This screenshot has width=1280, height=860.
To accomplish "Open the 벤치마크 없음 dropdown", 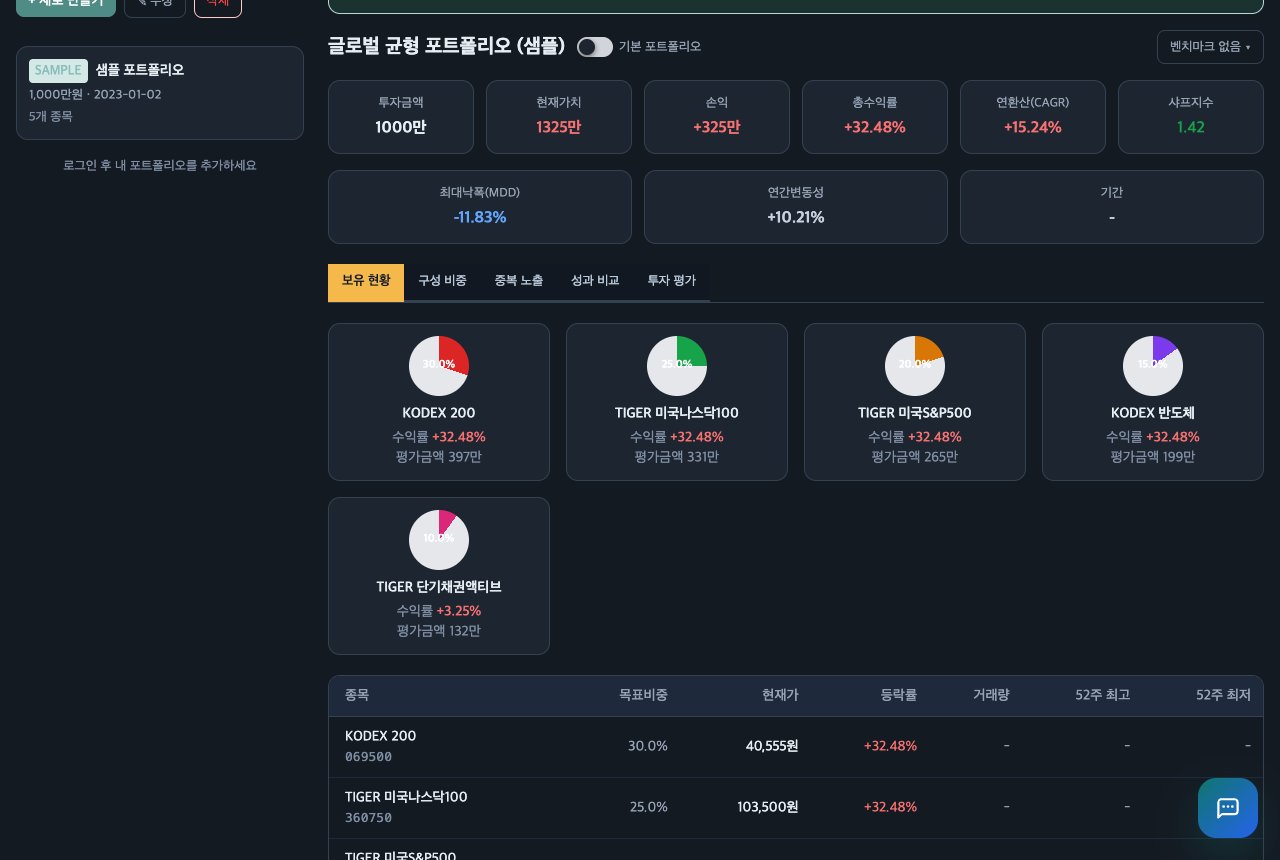I will (x=1210, y=47).
